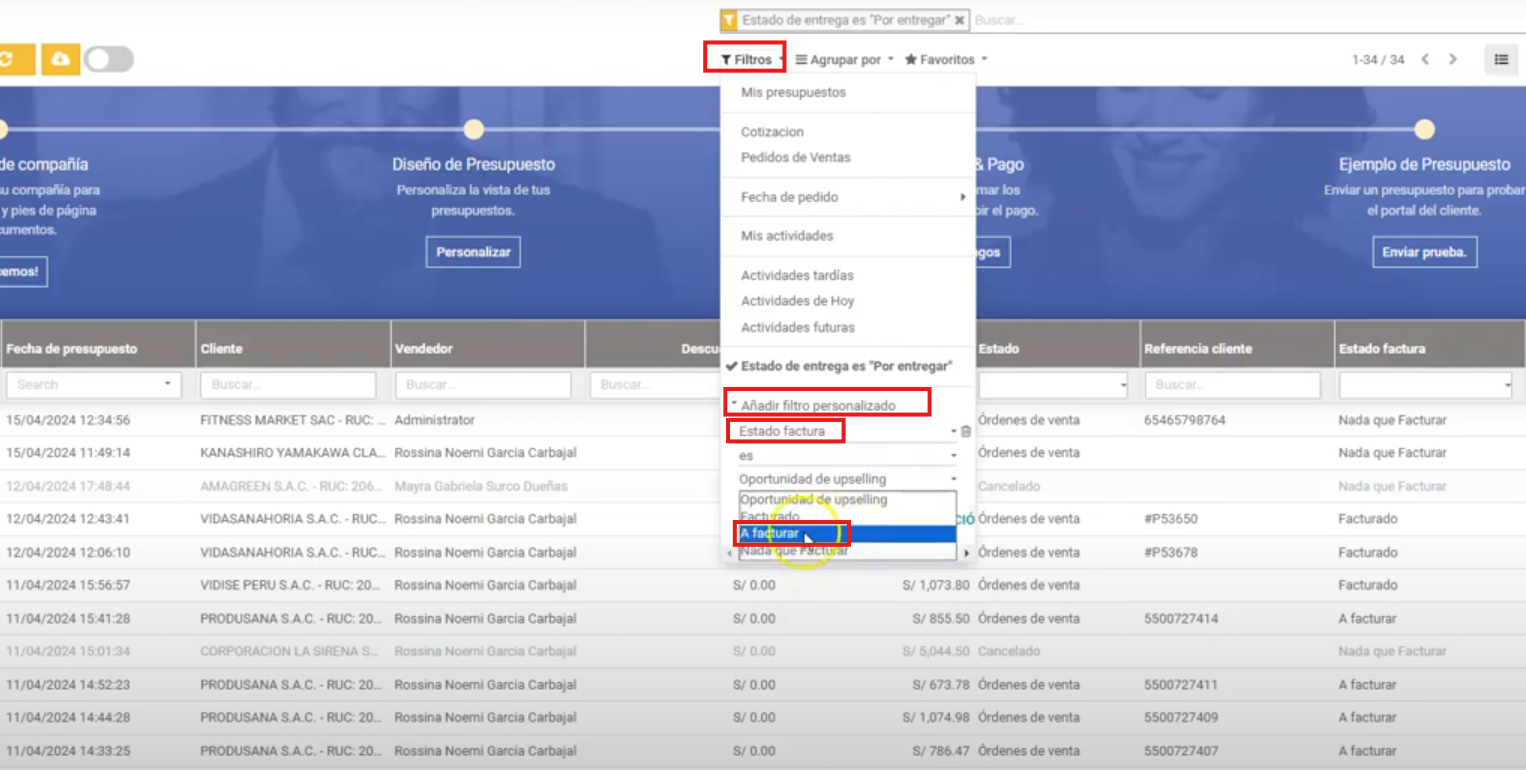Uncheck 'Estado de entrega es Por entregar' filter
Image resolution: width=1526 pixels, height=770 pixels.
pos(845,366)
